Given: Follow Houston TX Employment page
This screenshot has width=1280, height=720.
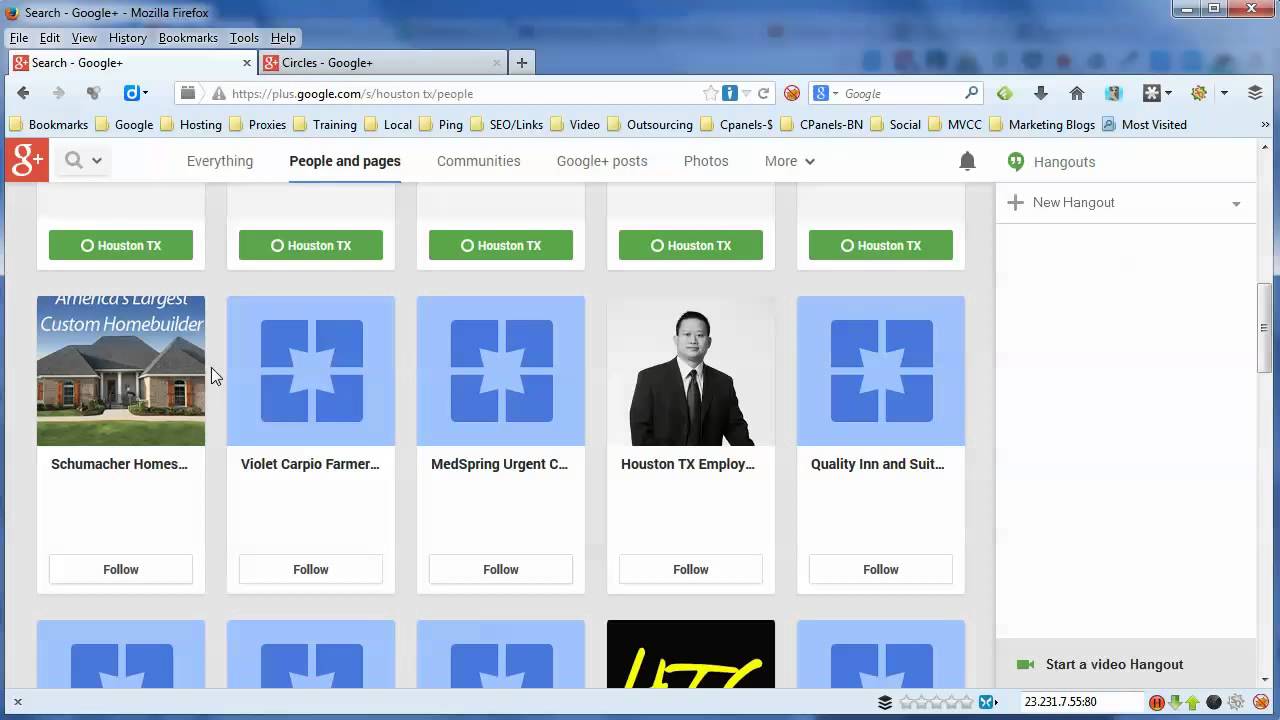Looking at the screenshot, I should pyautogui.click(x=691, y=569).
